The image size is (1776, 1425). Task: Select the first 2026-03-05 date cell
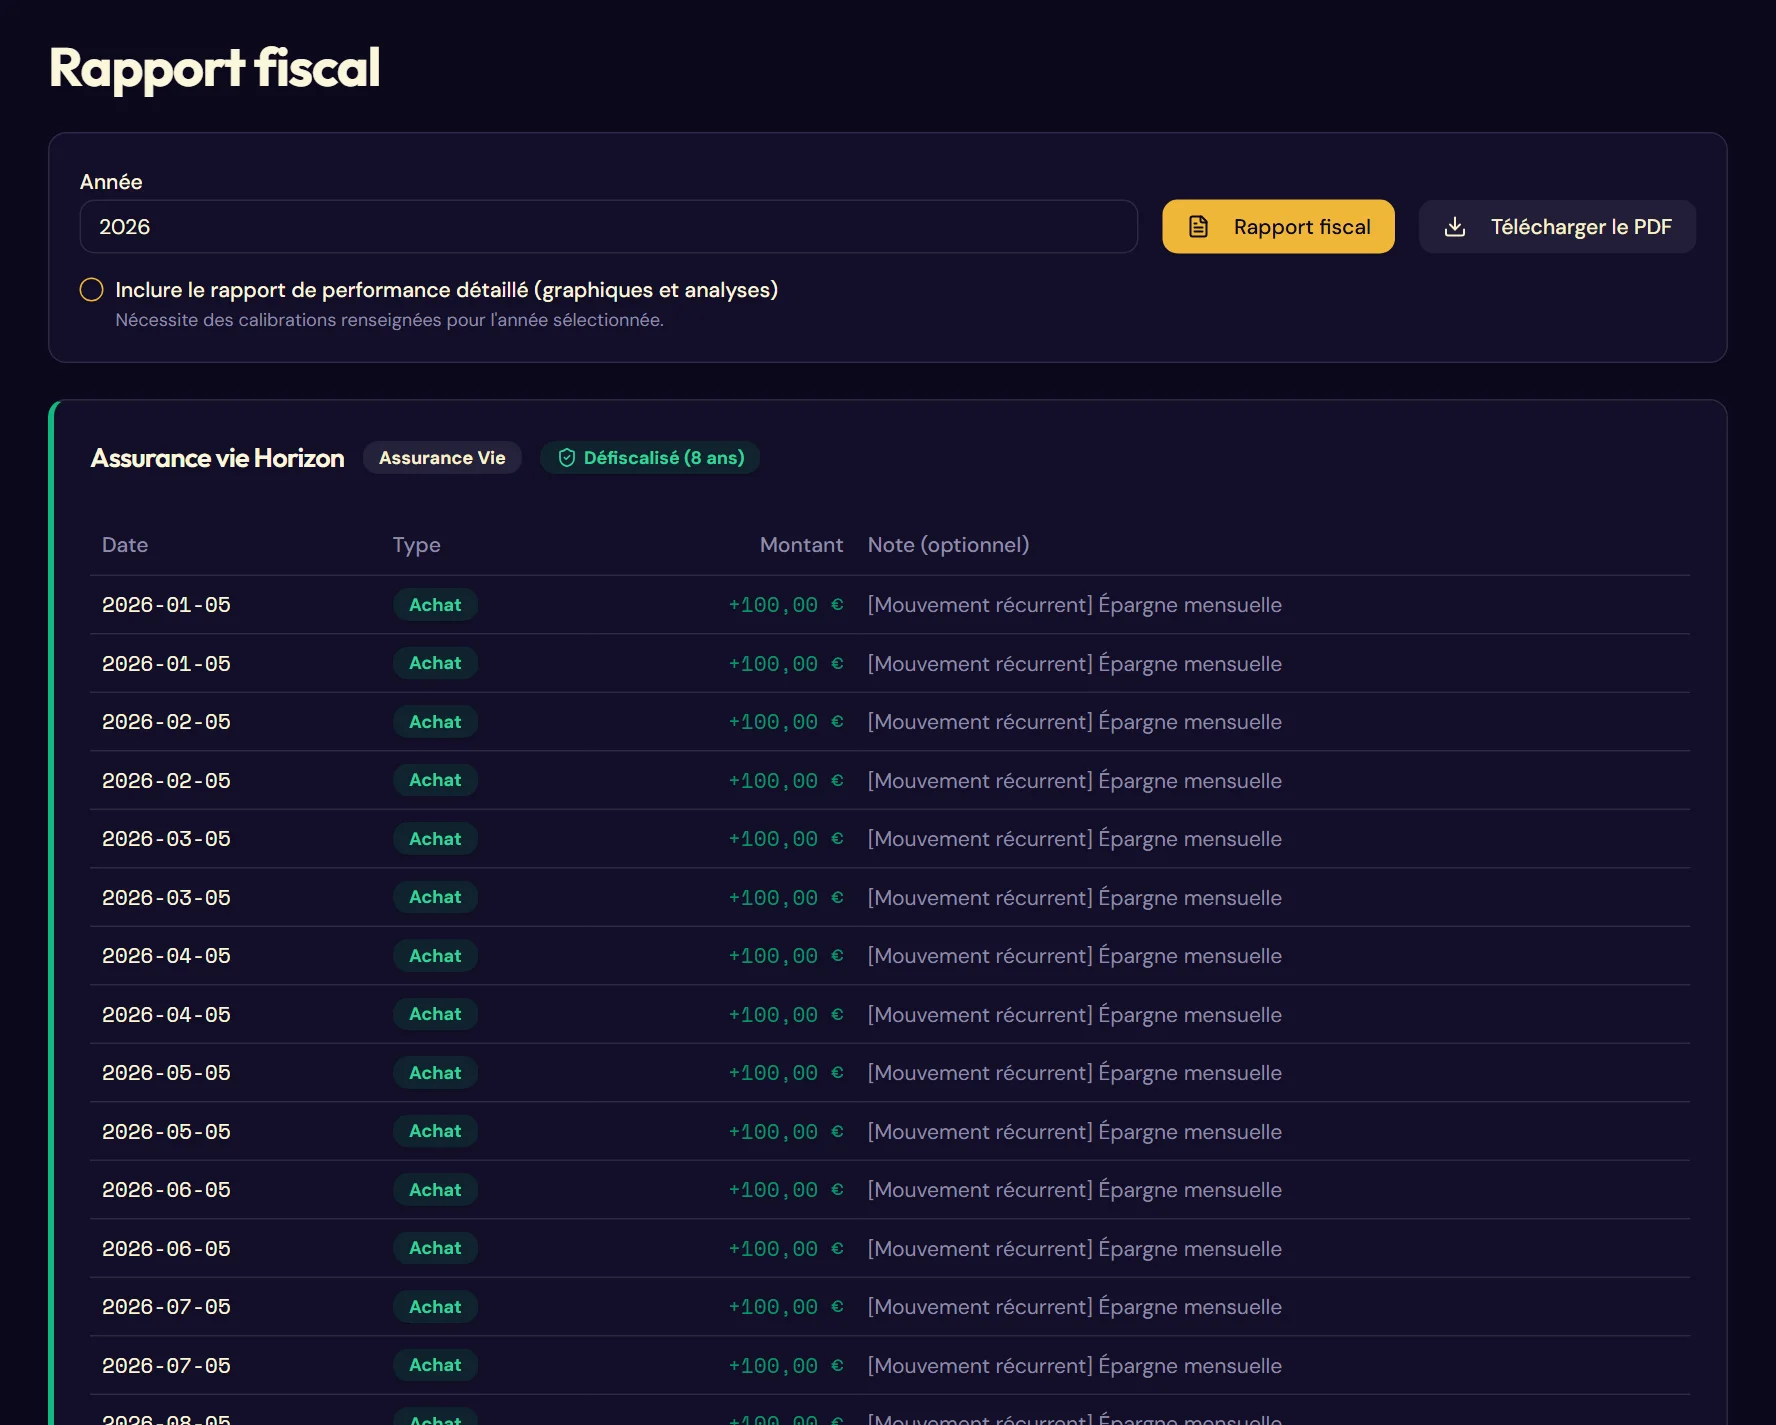pos(166,839)
